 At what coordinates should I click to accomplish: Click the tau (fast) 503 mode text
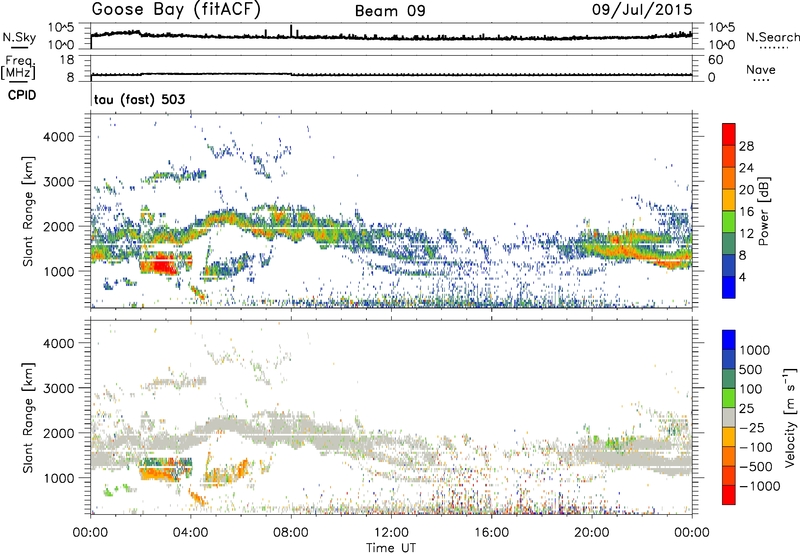point(139,99)
